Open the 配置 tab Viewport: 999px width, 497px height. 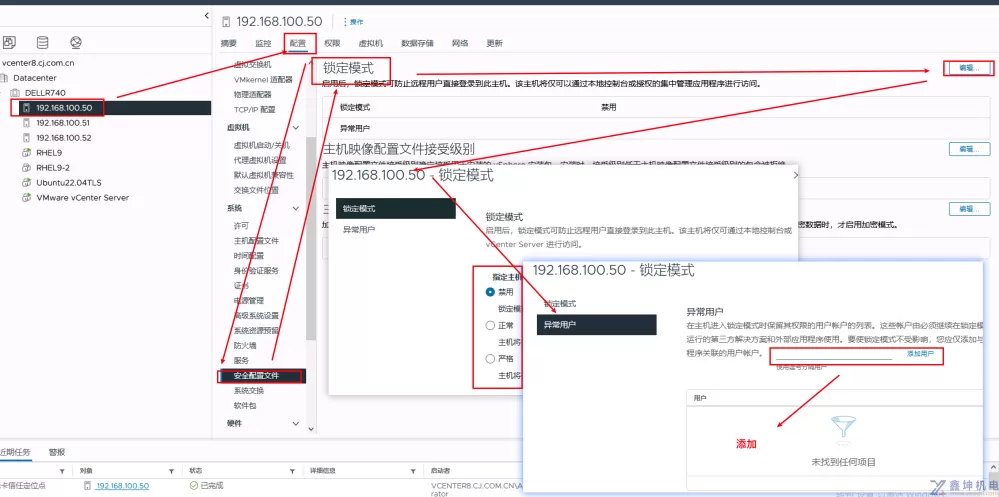(298, 43)
